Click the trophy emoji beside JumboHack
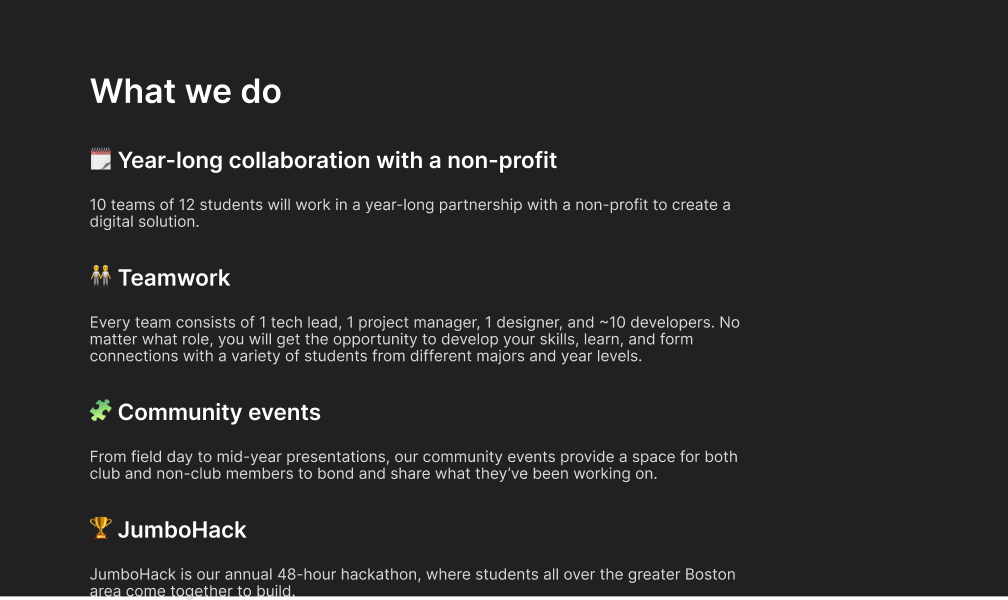The height and width of the screenshot is (600, 1008). coord(101,528)
